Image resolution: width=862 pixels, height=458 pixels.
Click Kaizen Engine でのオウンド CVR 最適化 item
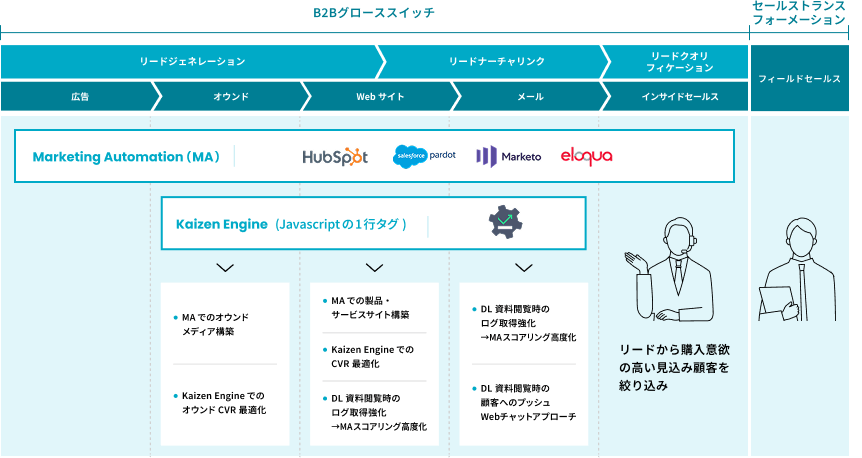pyautogui.click(x=224, y=403)
